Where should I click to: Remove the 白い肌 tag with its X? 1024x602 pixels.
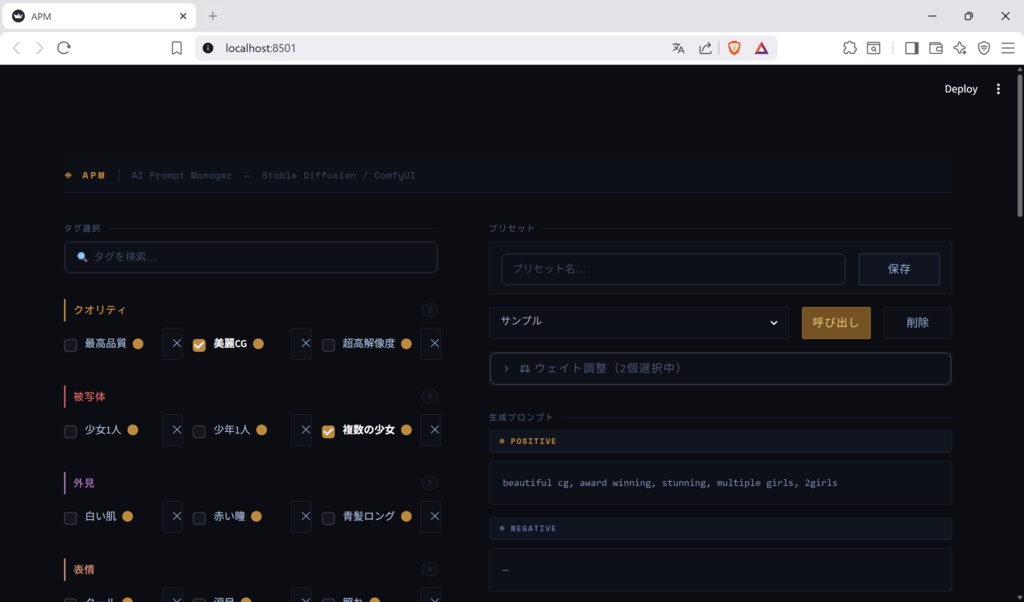tap(172, 516)
